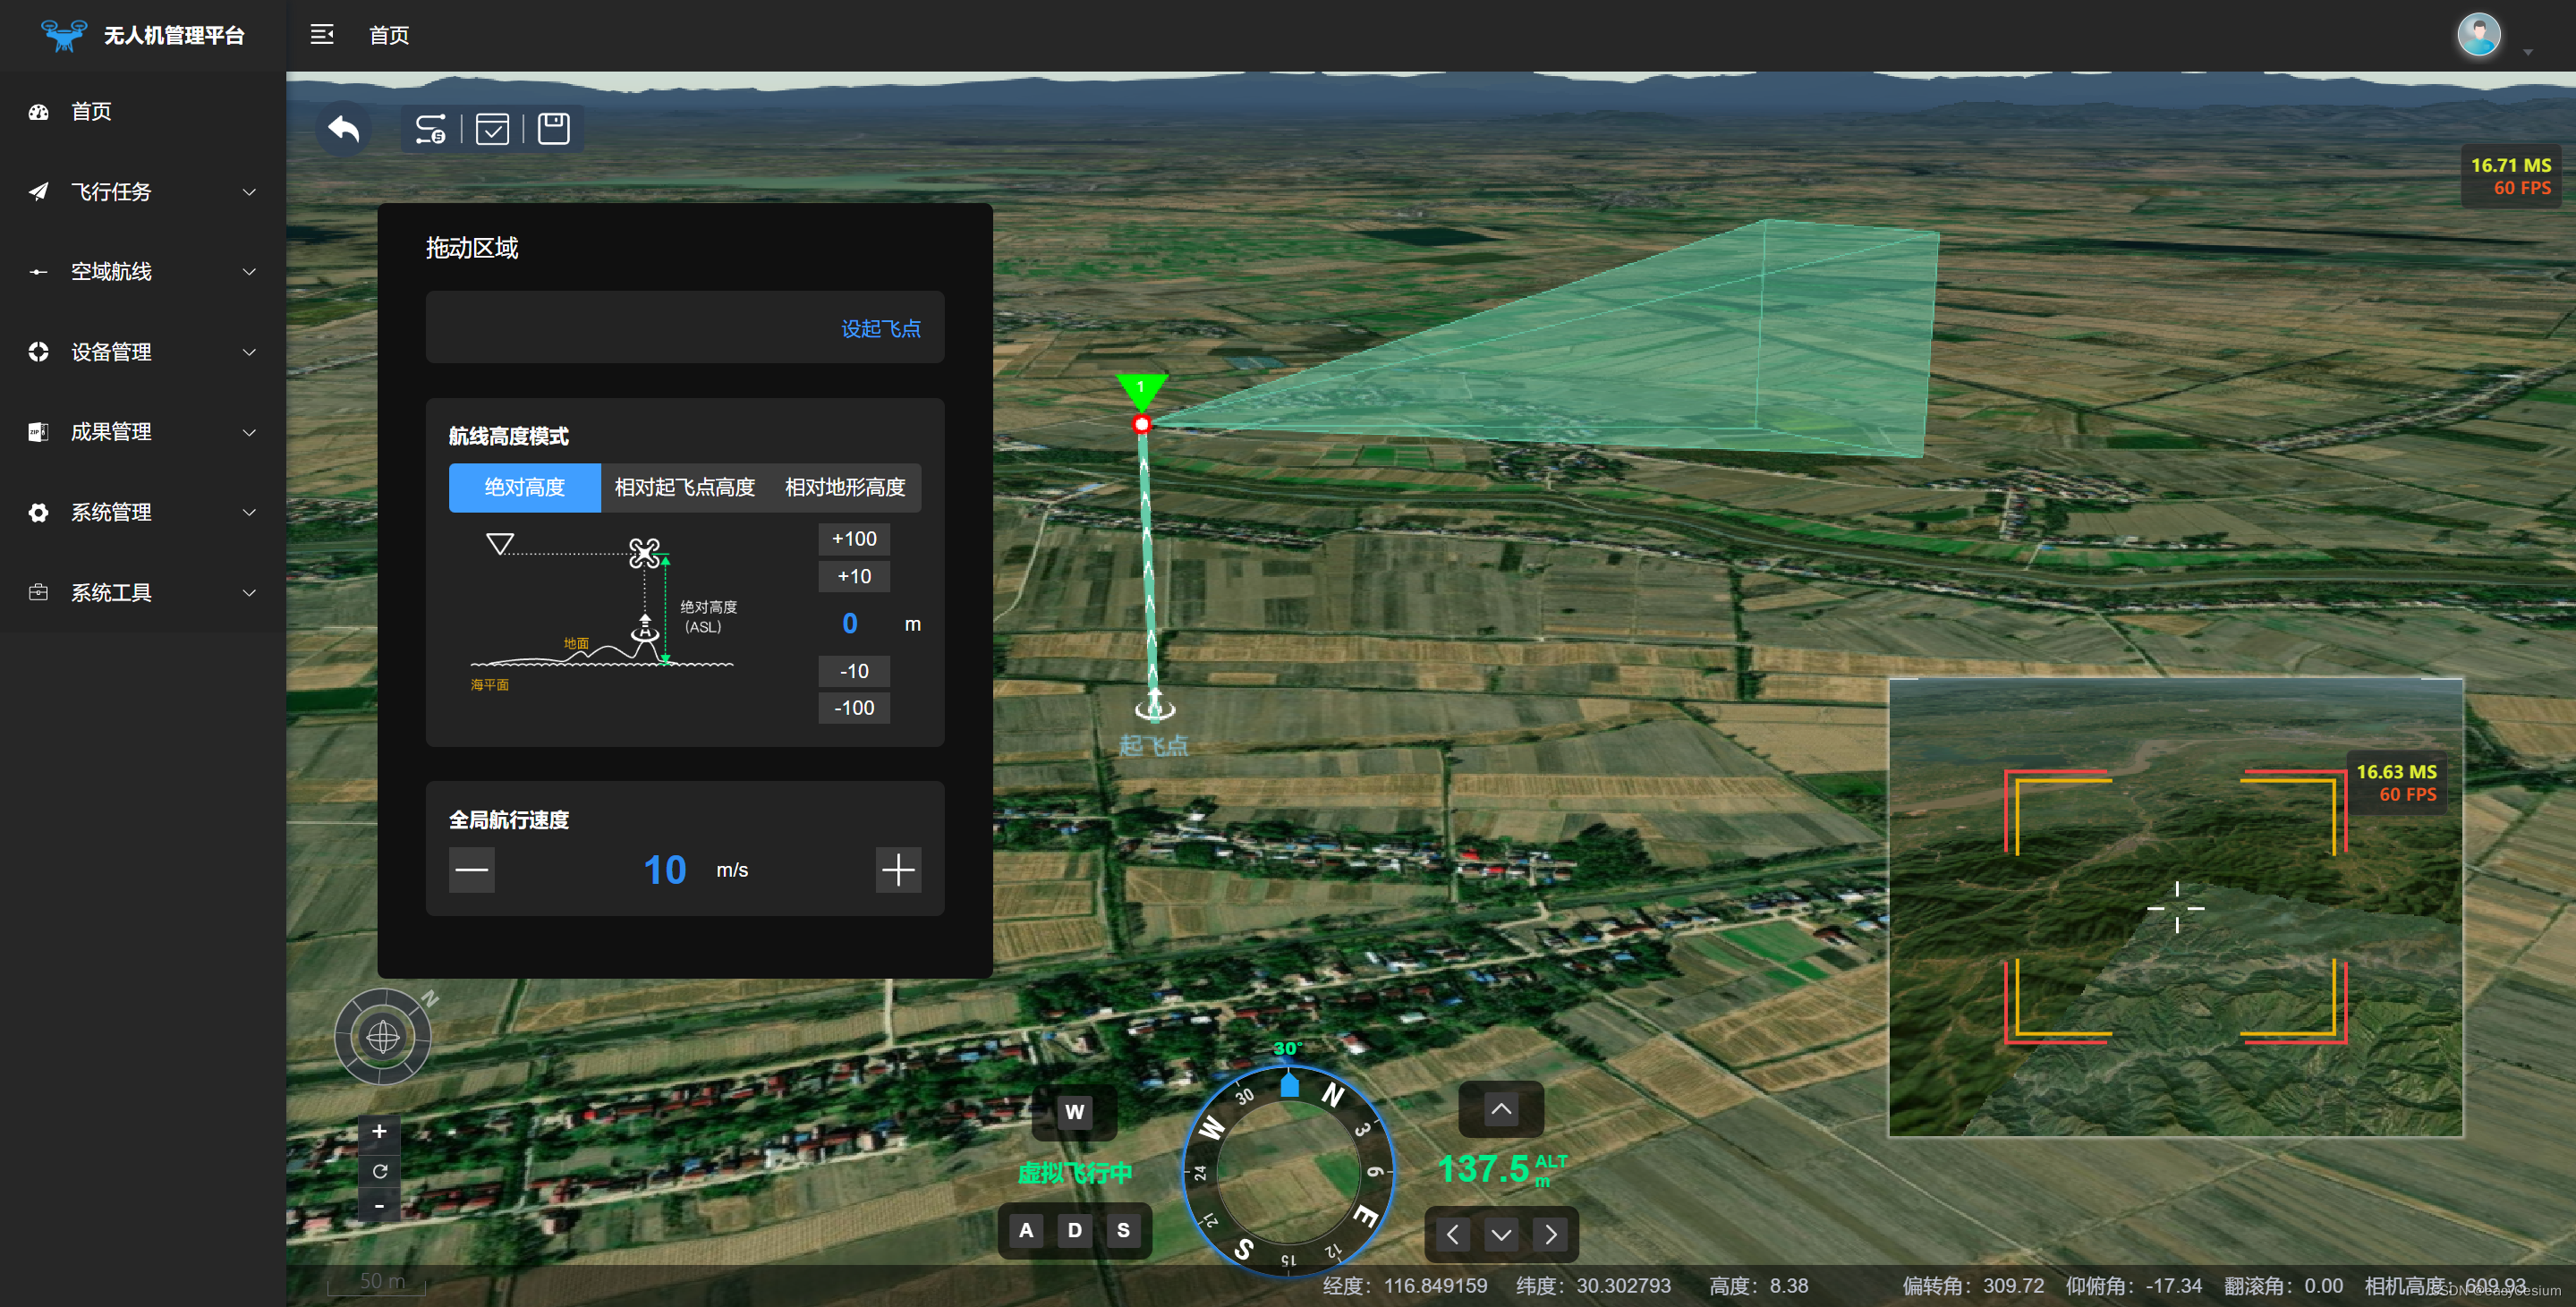Select 绝对高度 altitude mode
The image size is (2576, 1307).
[x=524, y=487]
